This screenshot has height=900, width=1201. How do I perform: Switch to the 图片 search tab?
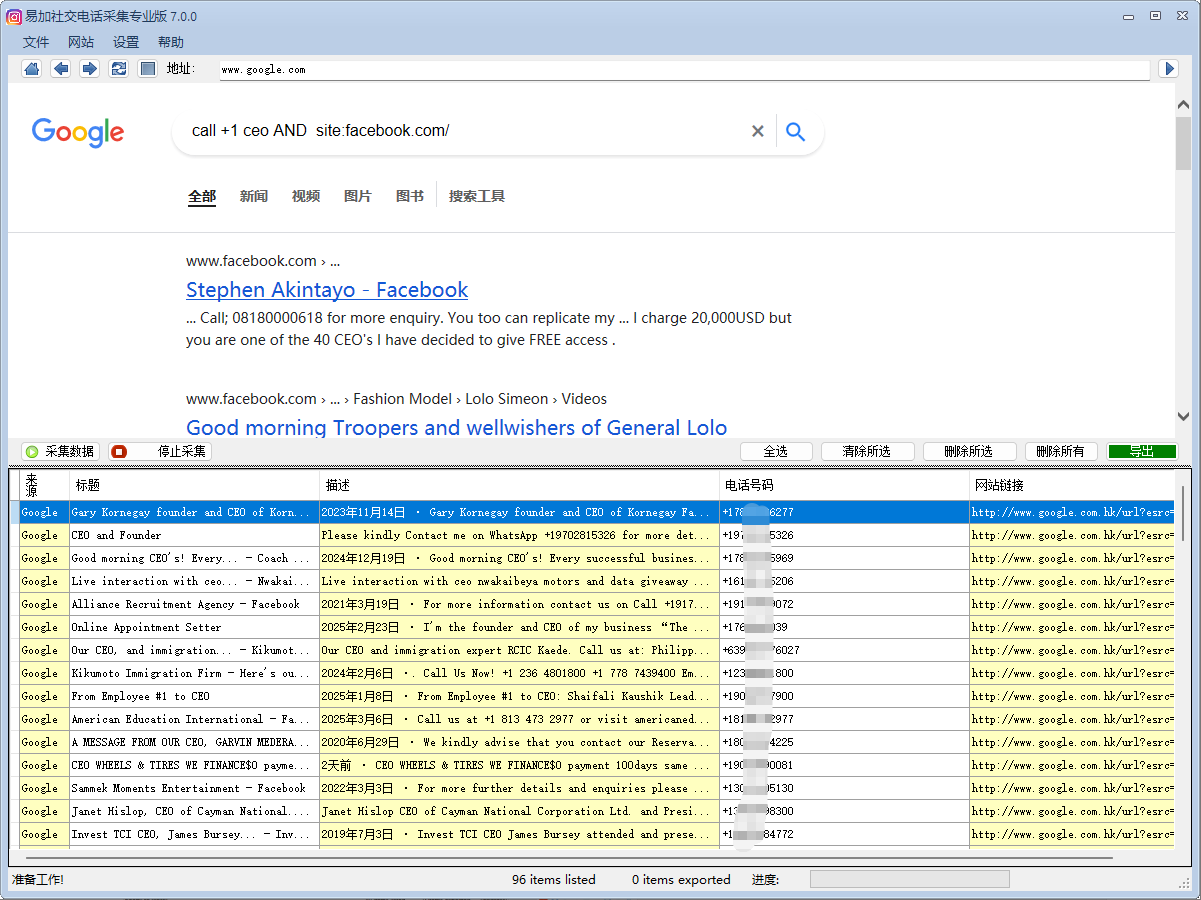point(358,196)
